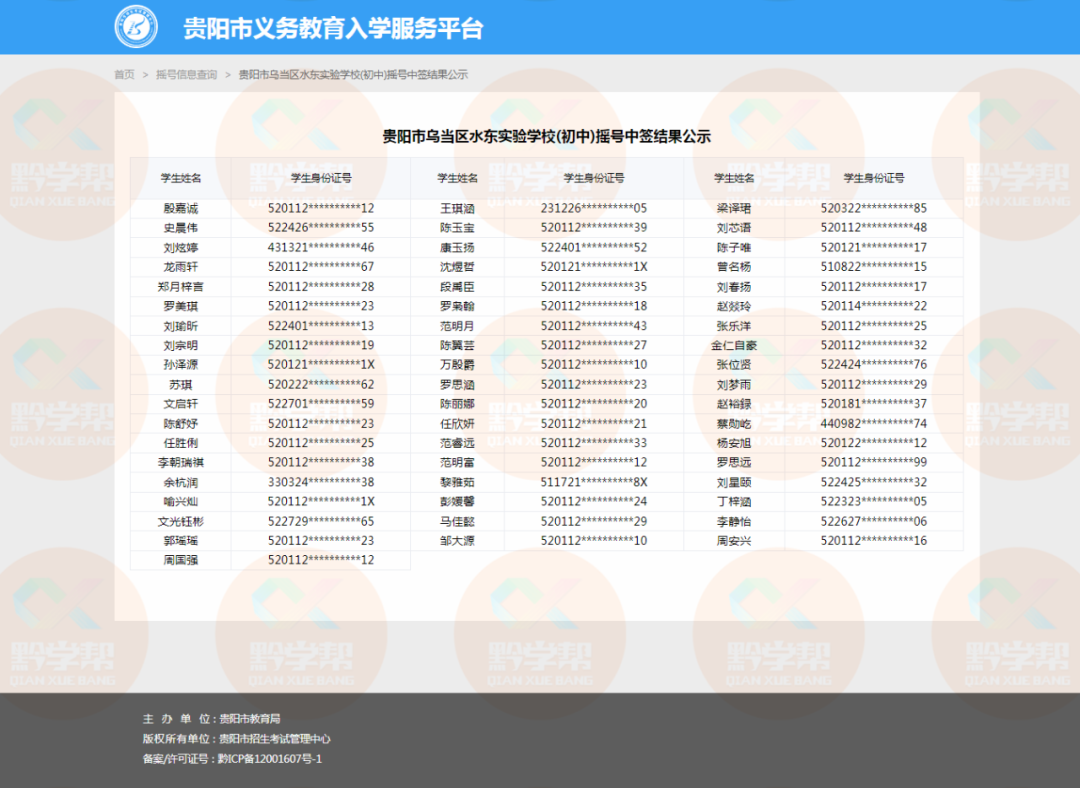Select student name 邹大源
The width and height of the screenshot is (1080, 788).
[457, 541]
